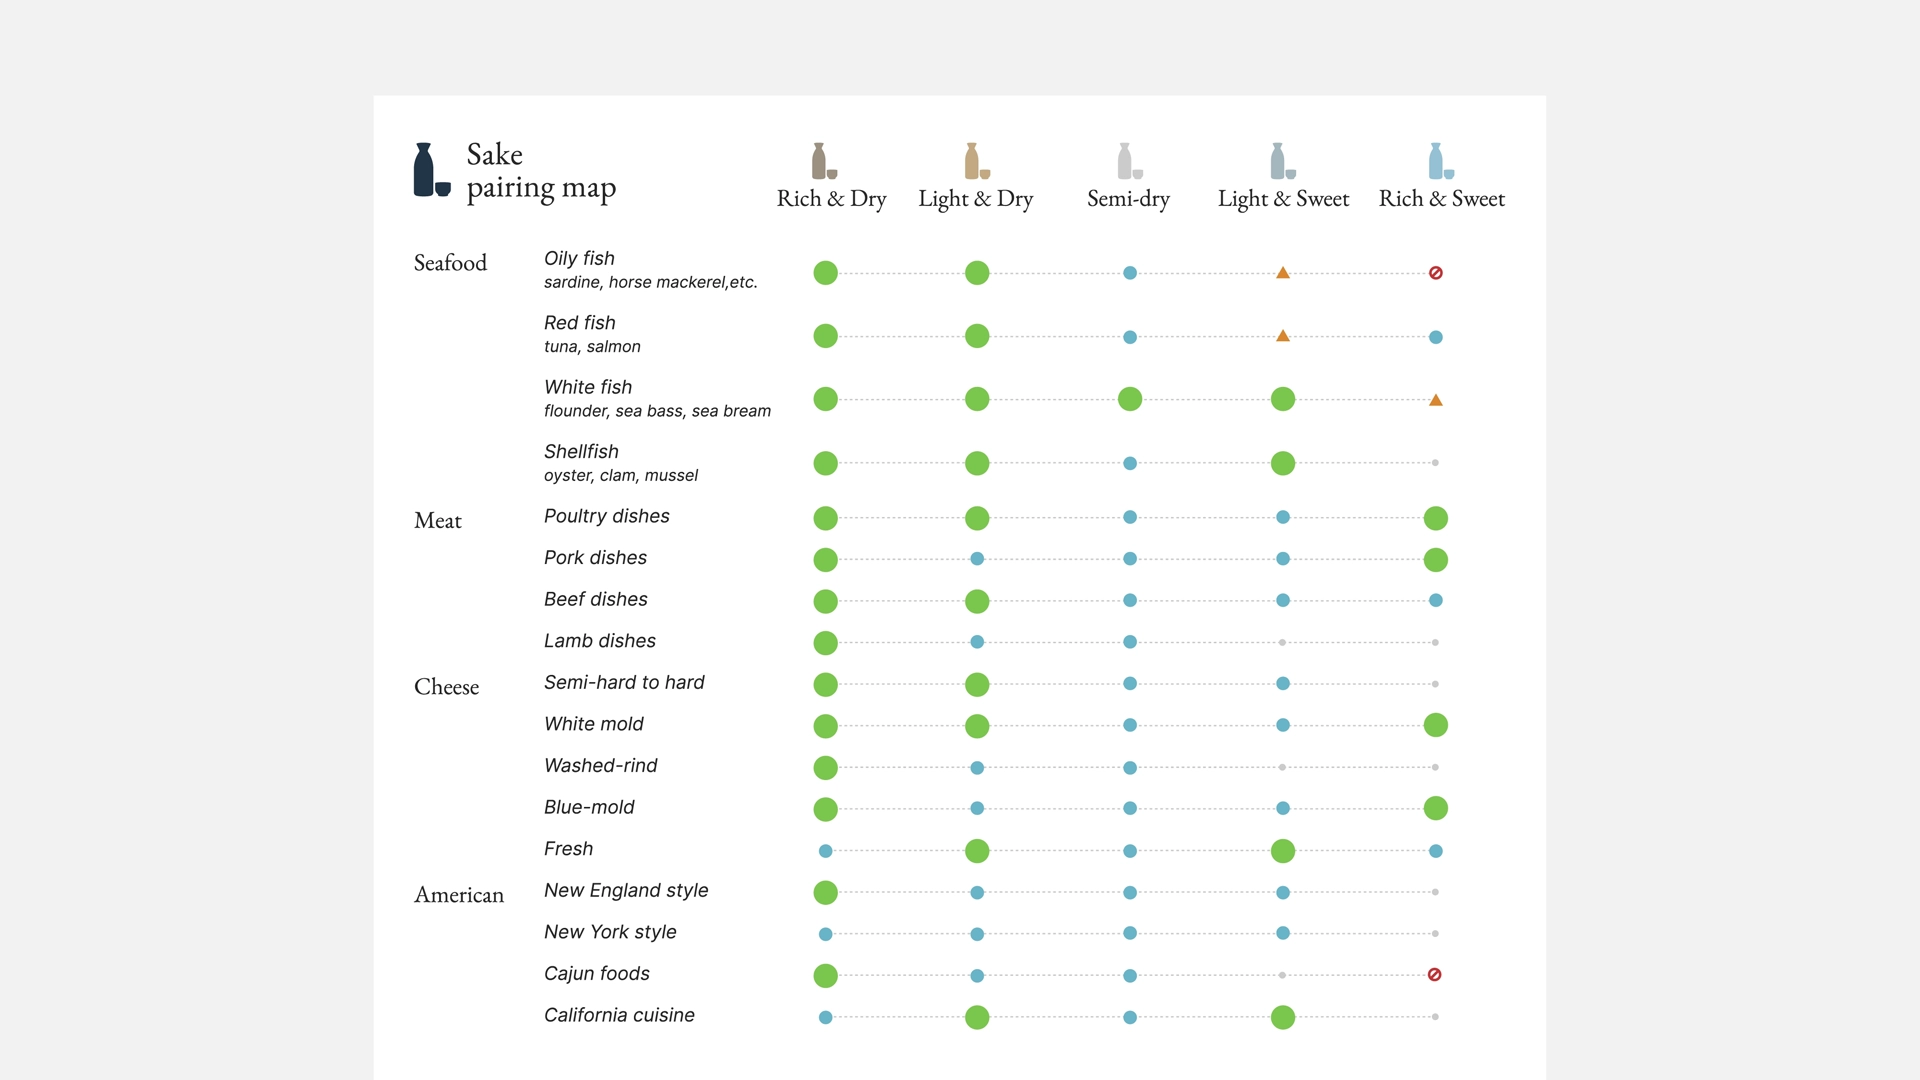
Task: Select the Seafood category heading
Action: click(450, 263)
